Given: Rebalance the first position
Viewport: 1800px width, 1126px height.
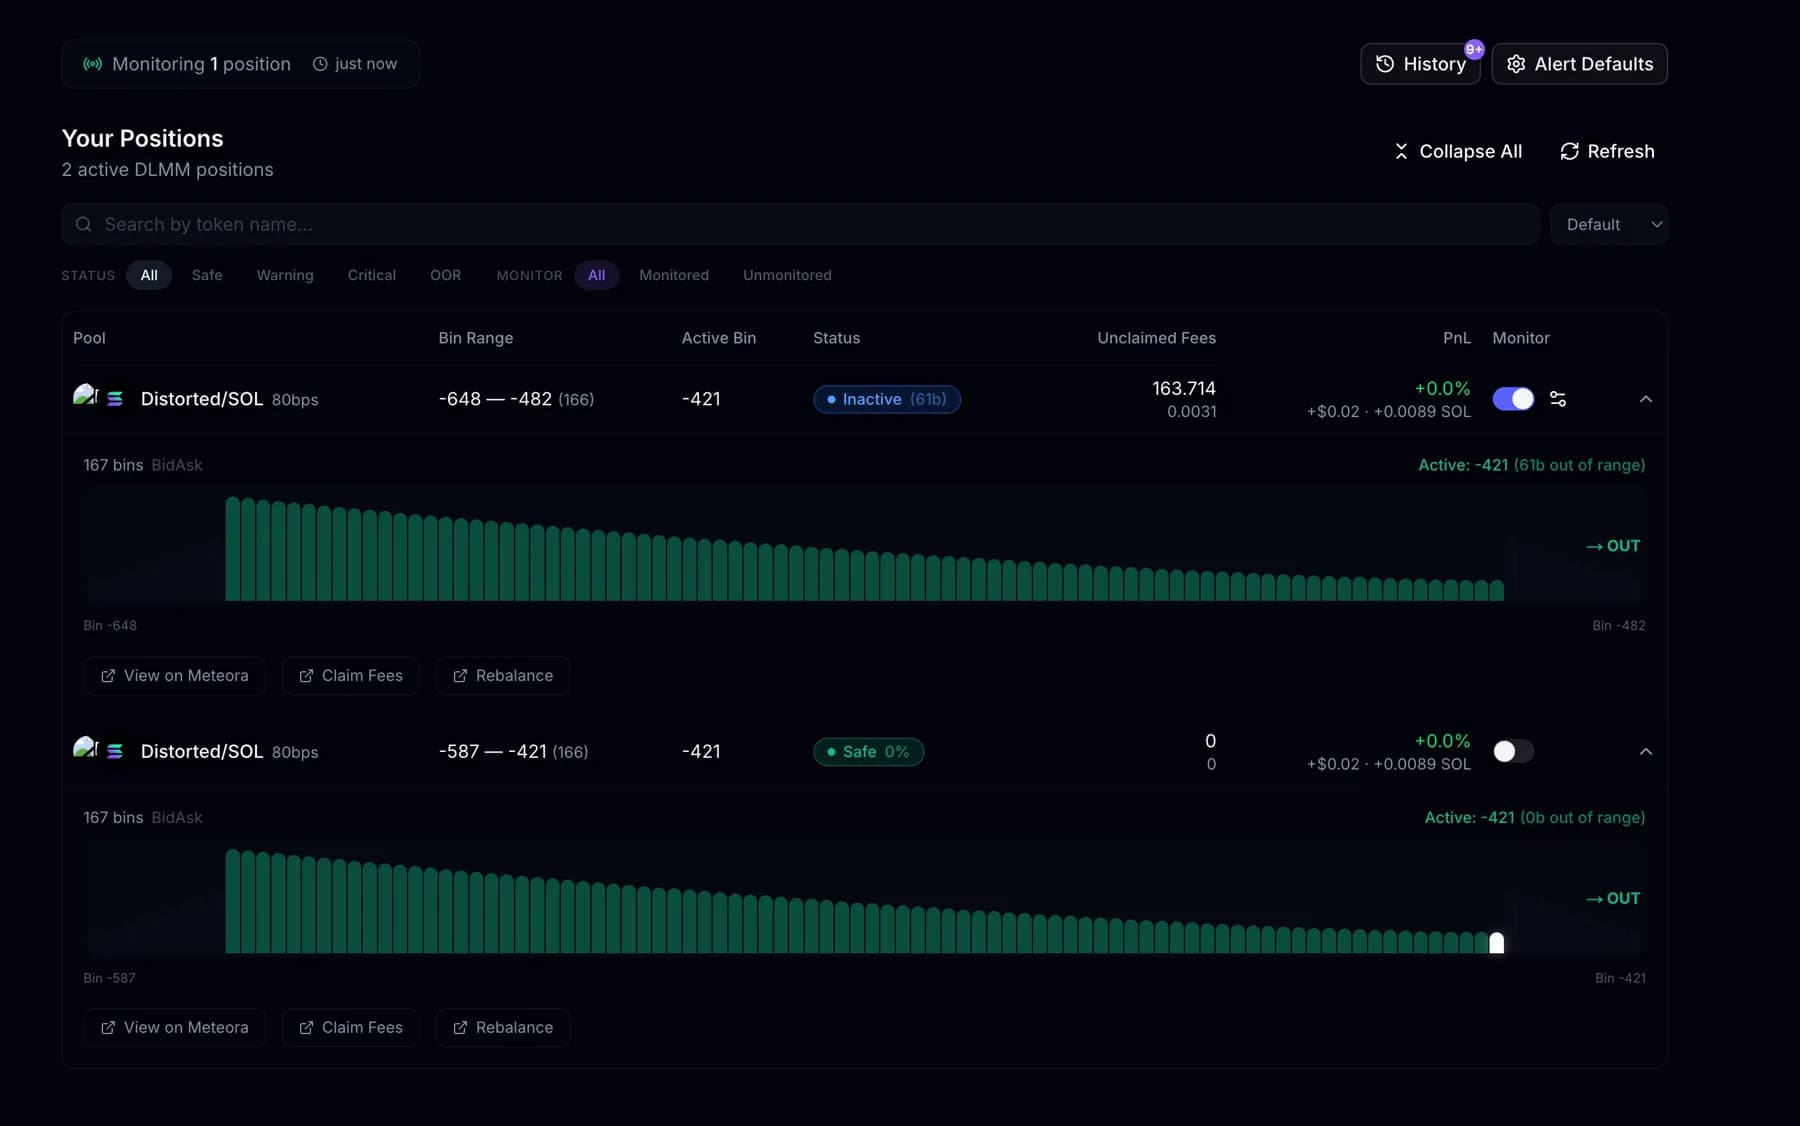Looking at the screenshot, I should [503, 676].
